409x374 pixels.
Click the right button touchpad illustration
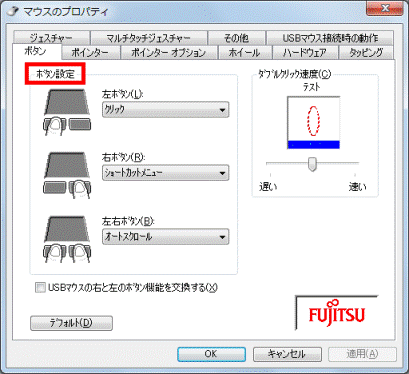point(67,175)
